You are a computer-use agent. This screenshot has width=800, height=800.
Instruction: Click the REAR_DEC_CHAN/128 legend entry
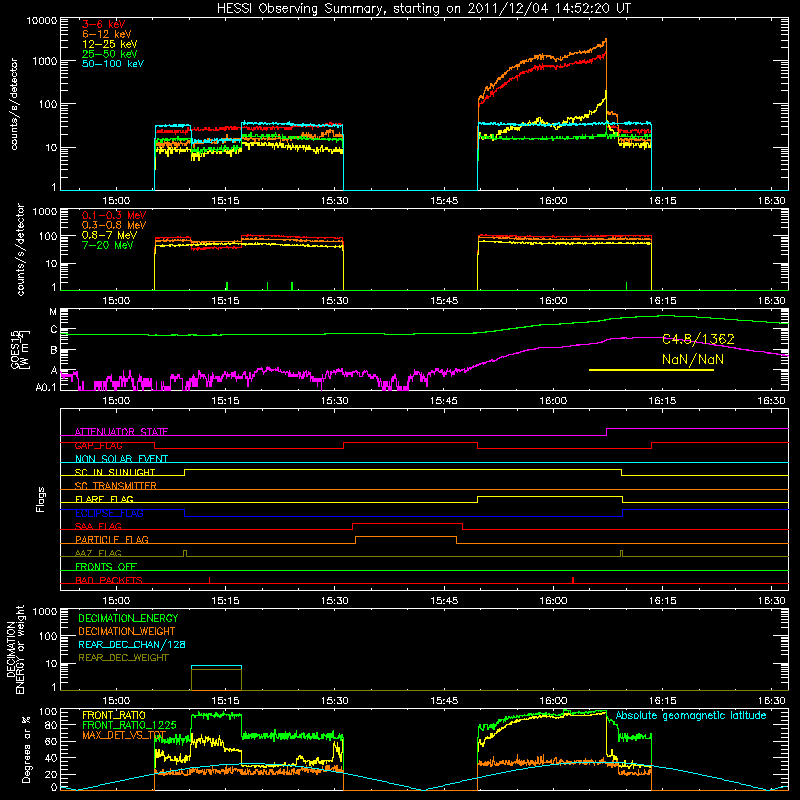tap(132, 645)
